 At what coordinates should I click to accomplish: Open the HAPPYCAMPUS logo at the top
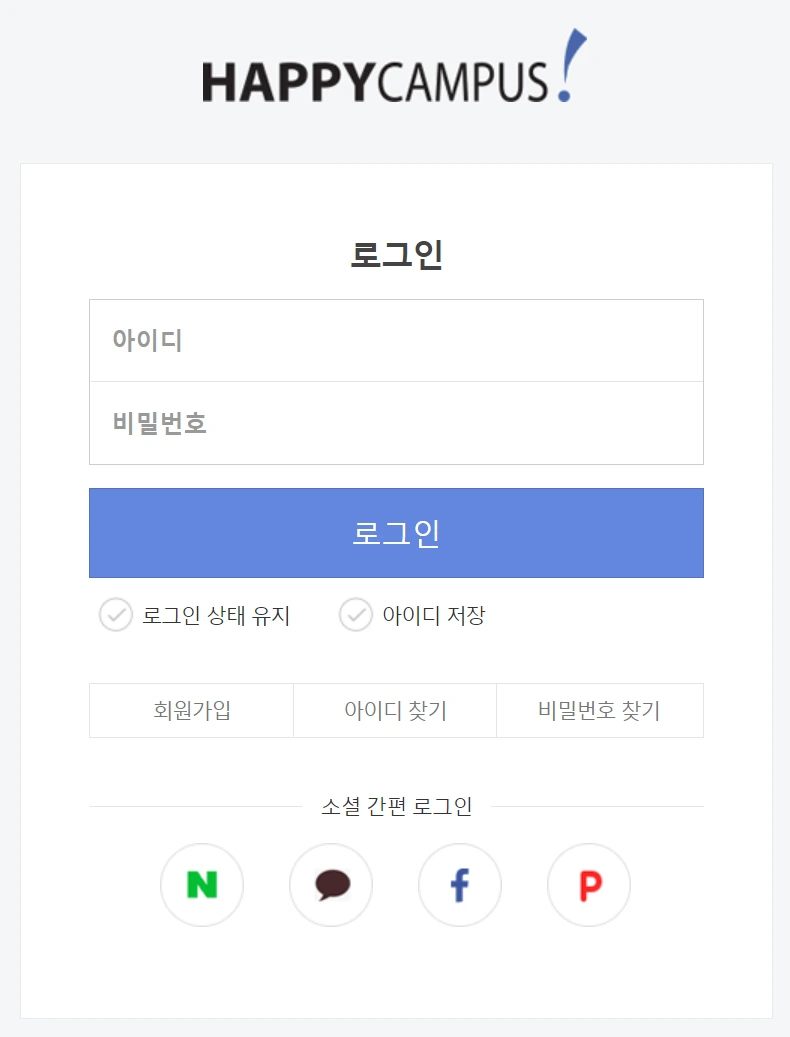[x=394, y=67]
